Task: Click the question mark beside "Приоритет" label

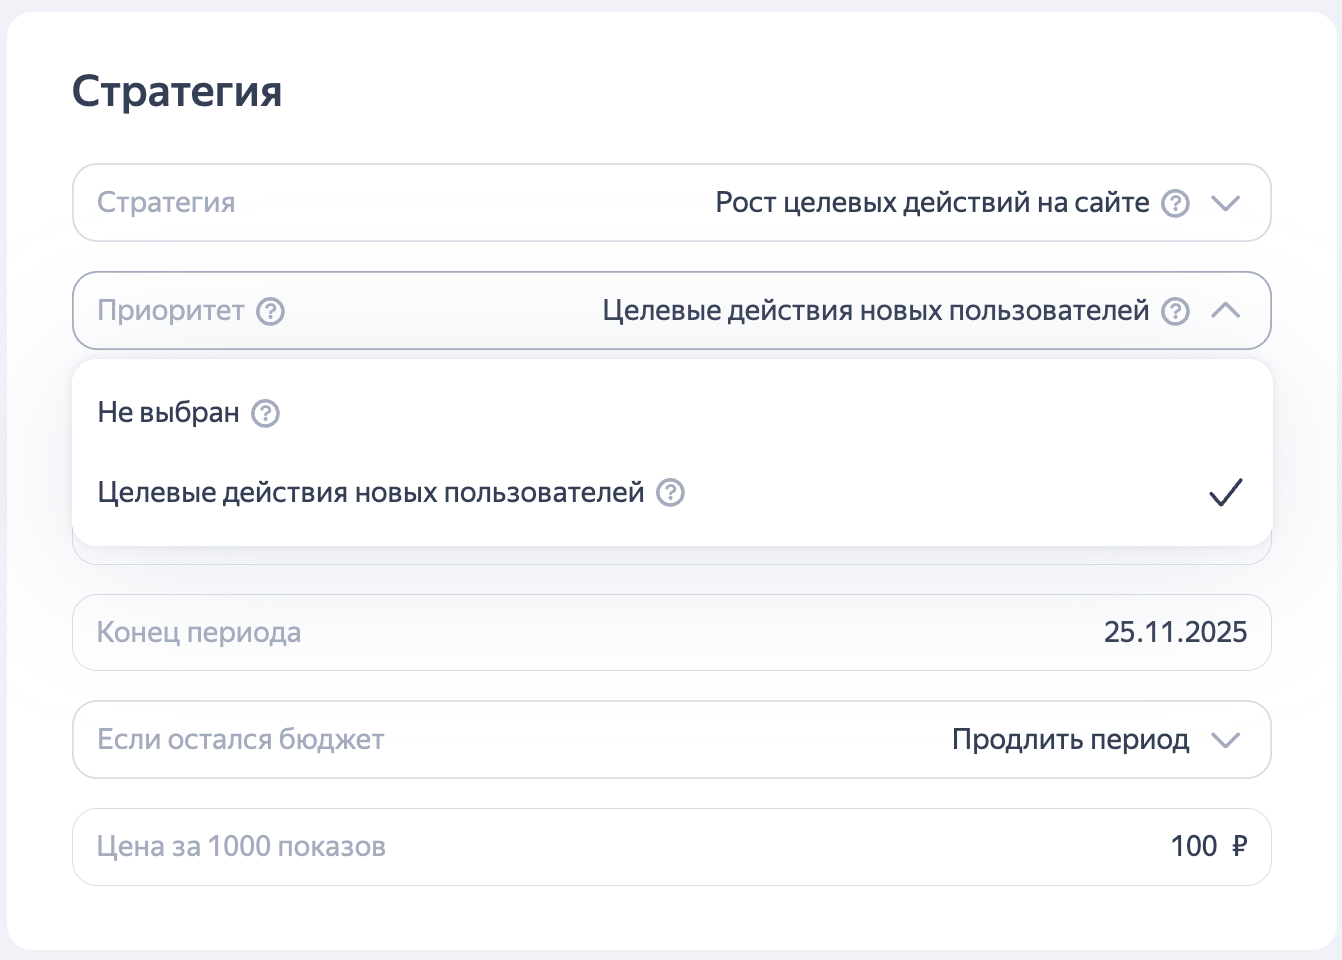Action: coord(268,311)
